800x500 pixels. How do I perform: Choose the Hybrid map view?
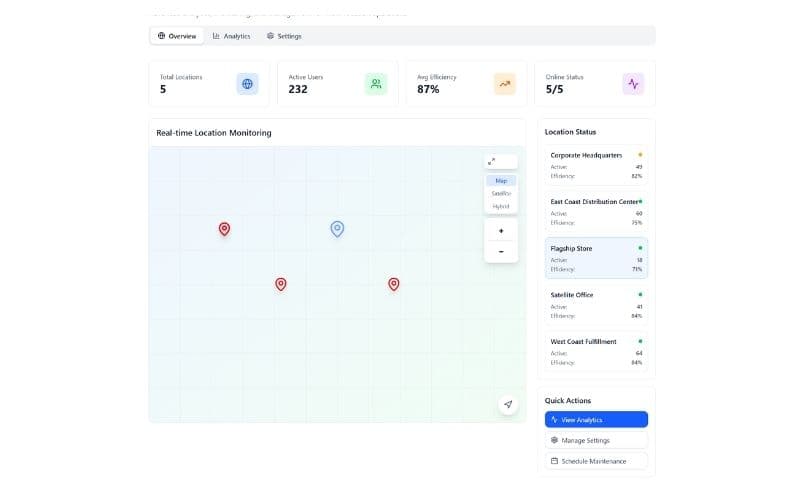coord(501,206)
